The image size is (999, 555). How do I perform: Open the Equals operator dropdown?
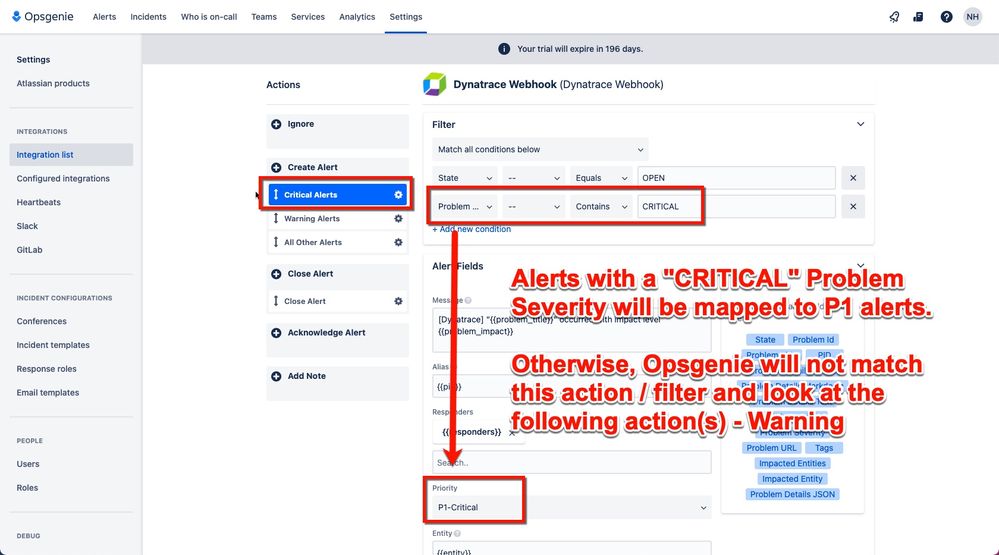tap(601, 178)
